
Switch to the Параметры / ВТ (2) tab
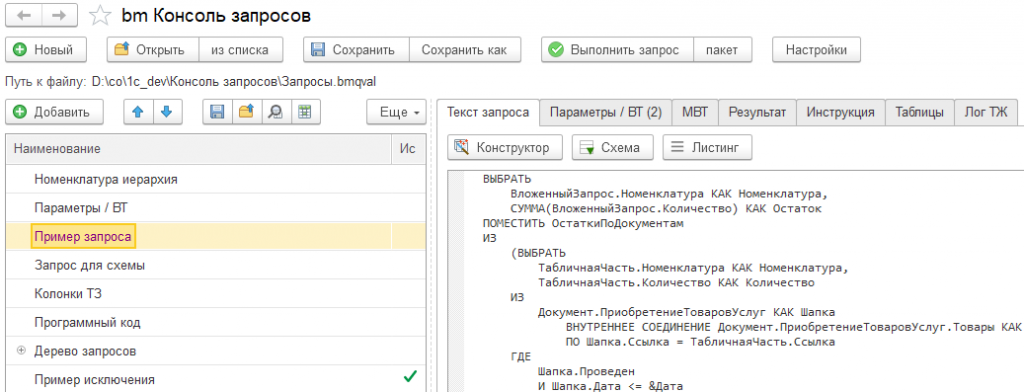pyautogui.click(x=605, y=112)
